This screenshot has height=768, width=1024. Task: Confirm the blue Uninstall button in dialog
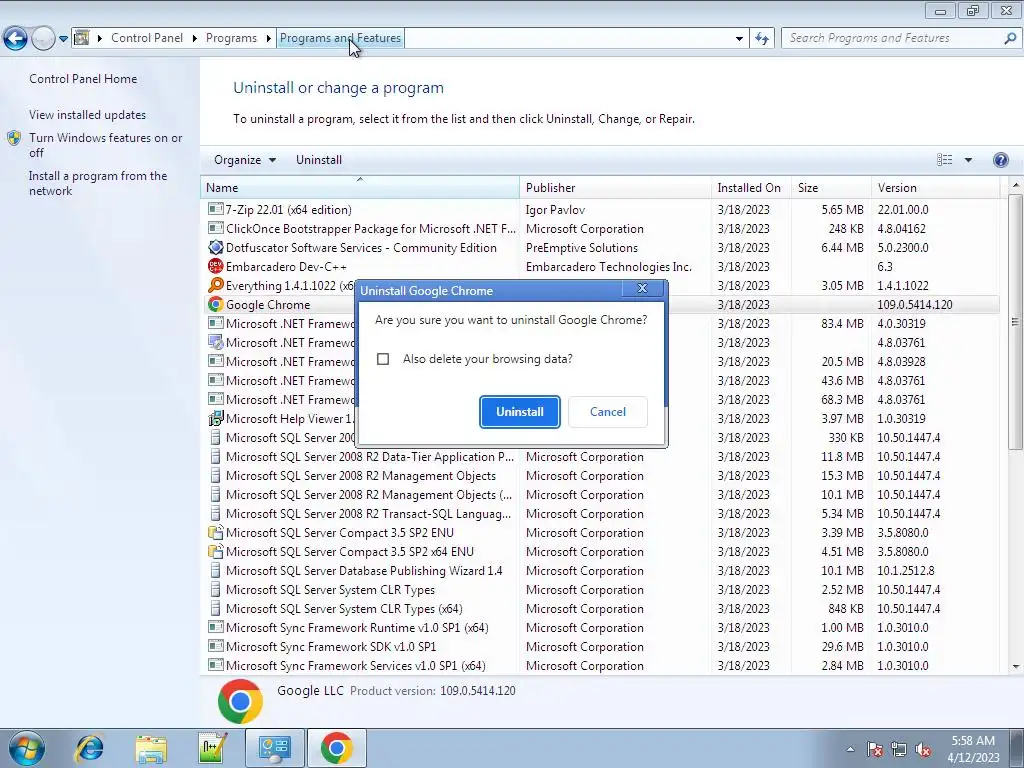tap(520, 412)
